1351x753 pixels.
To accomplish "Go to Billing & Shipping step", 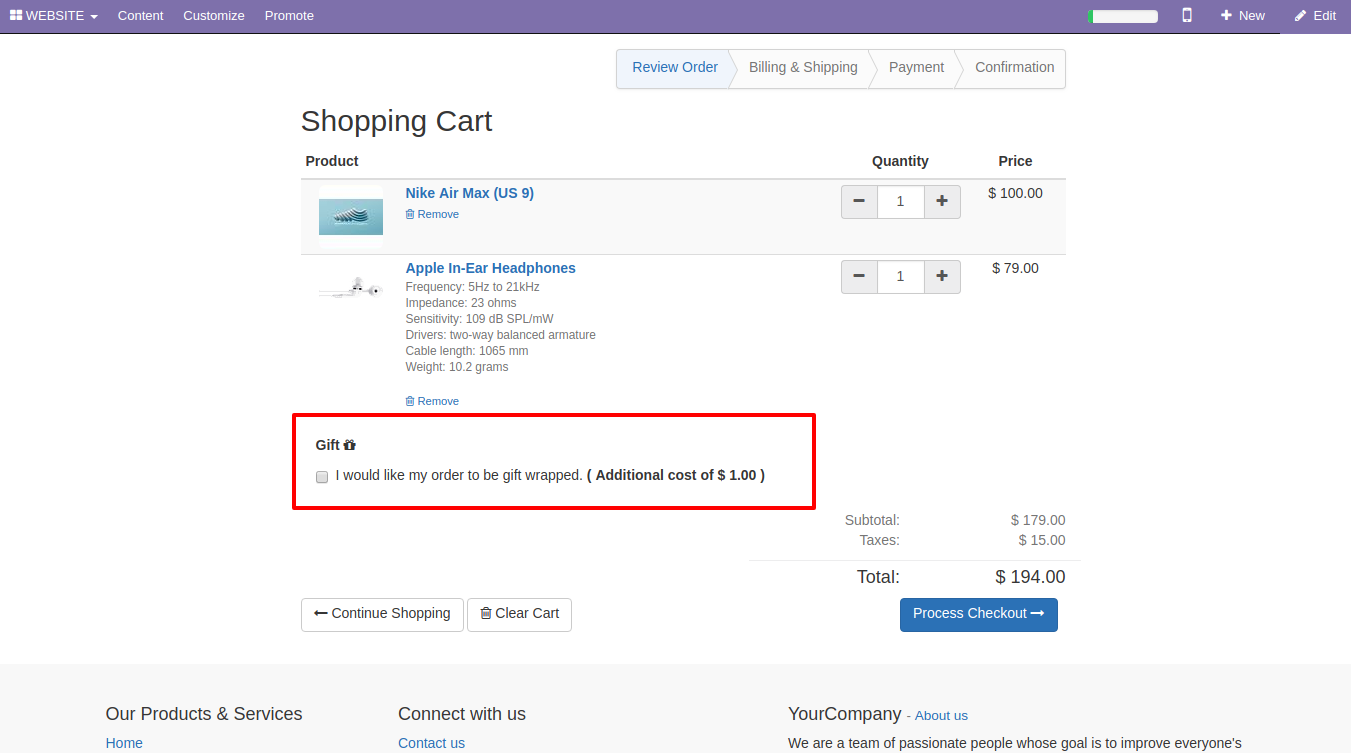I will [803, 67].
